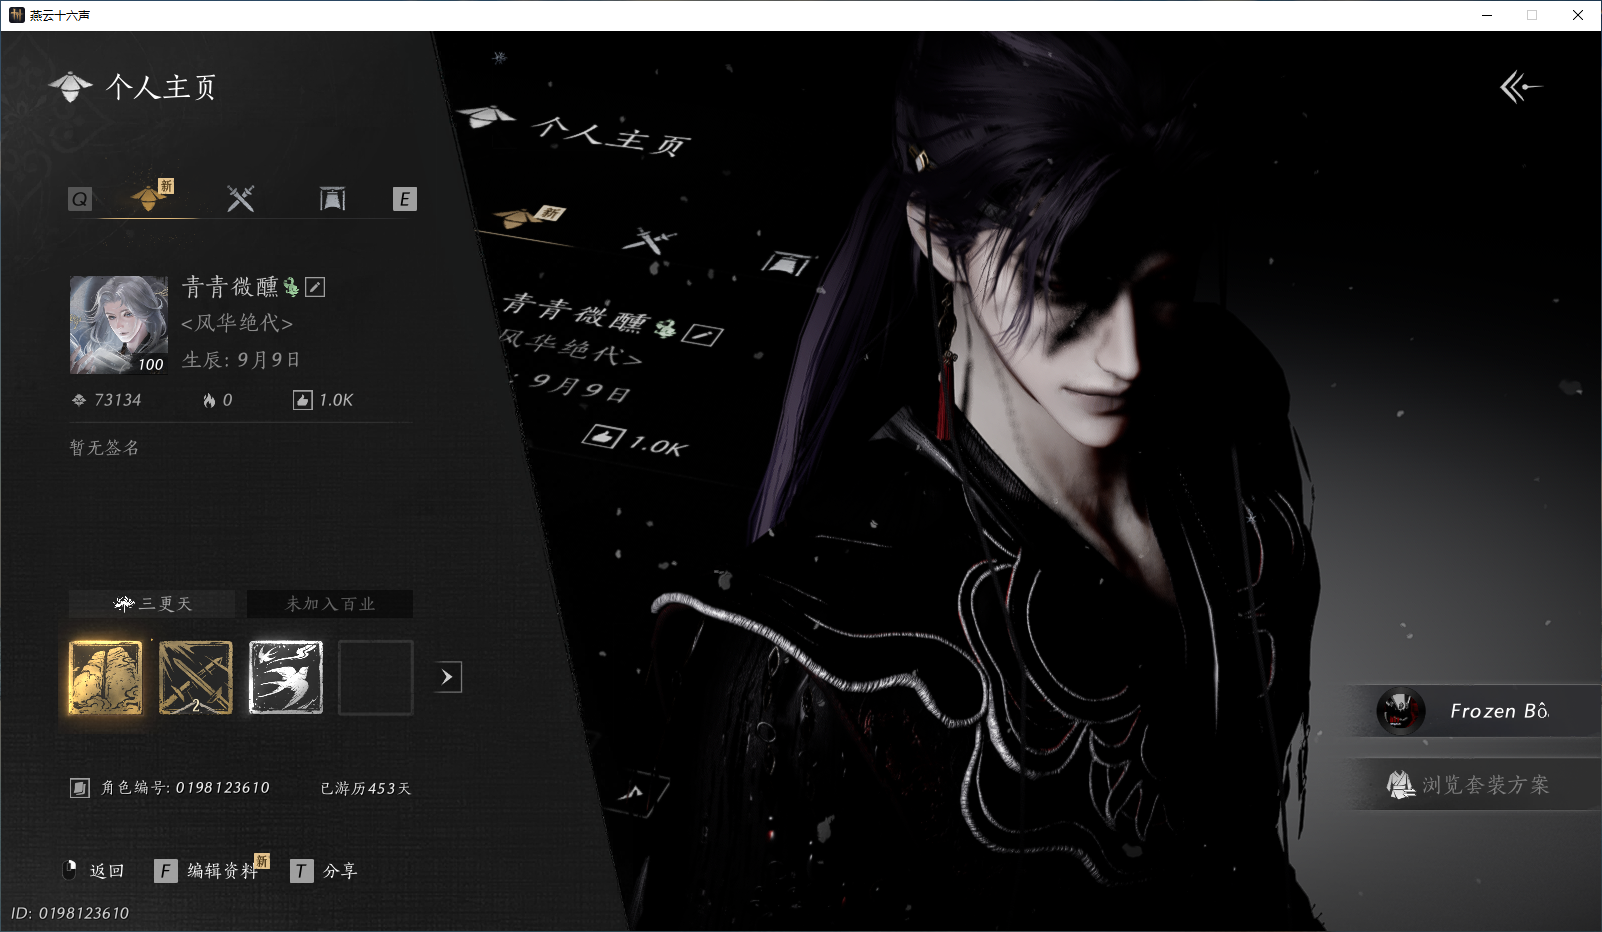Viewport: 1602px width, 932px height.
Task: Click the Q previous tab key
Action: click(80, 199)
